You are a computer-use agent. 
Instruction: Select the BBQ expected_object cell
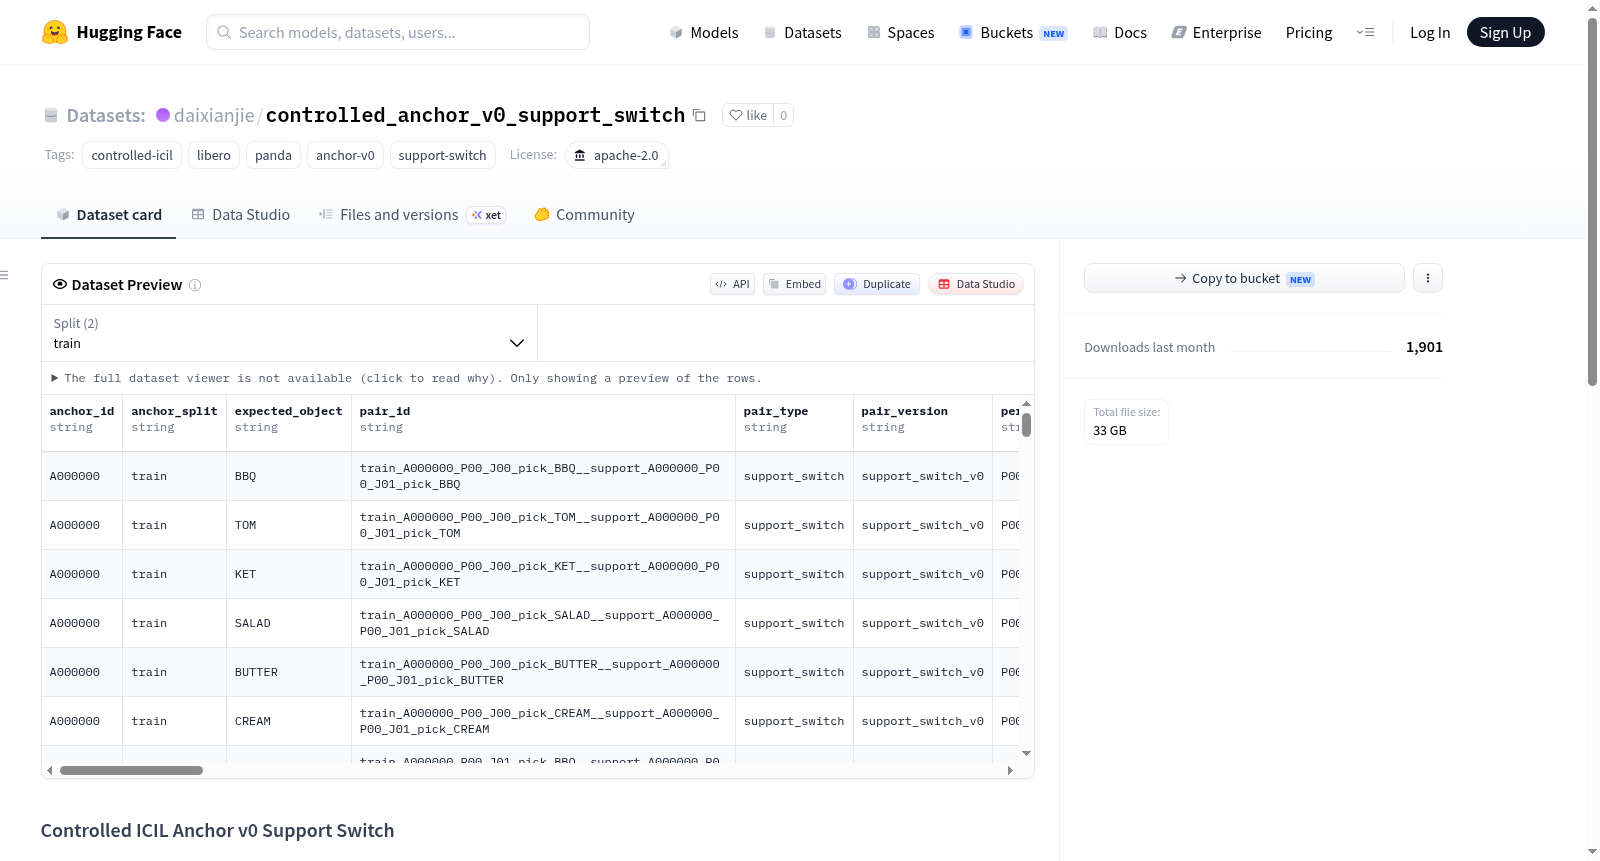click(x=289, y=476)
